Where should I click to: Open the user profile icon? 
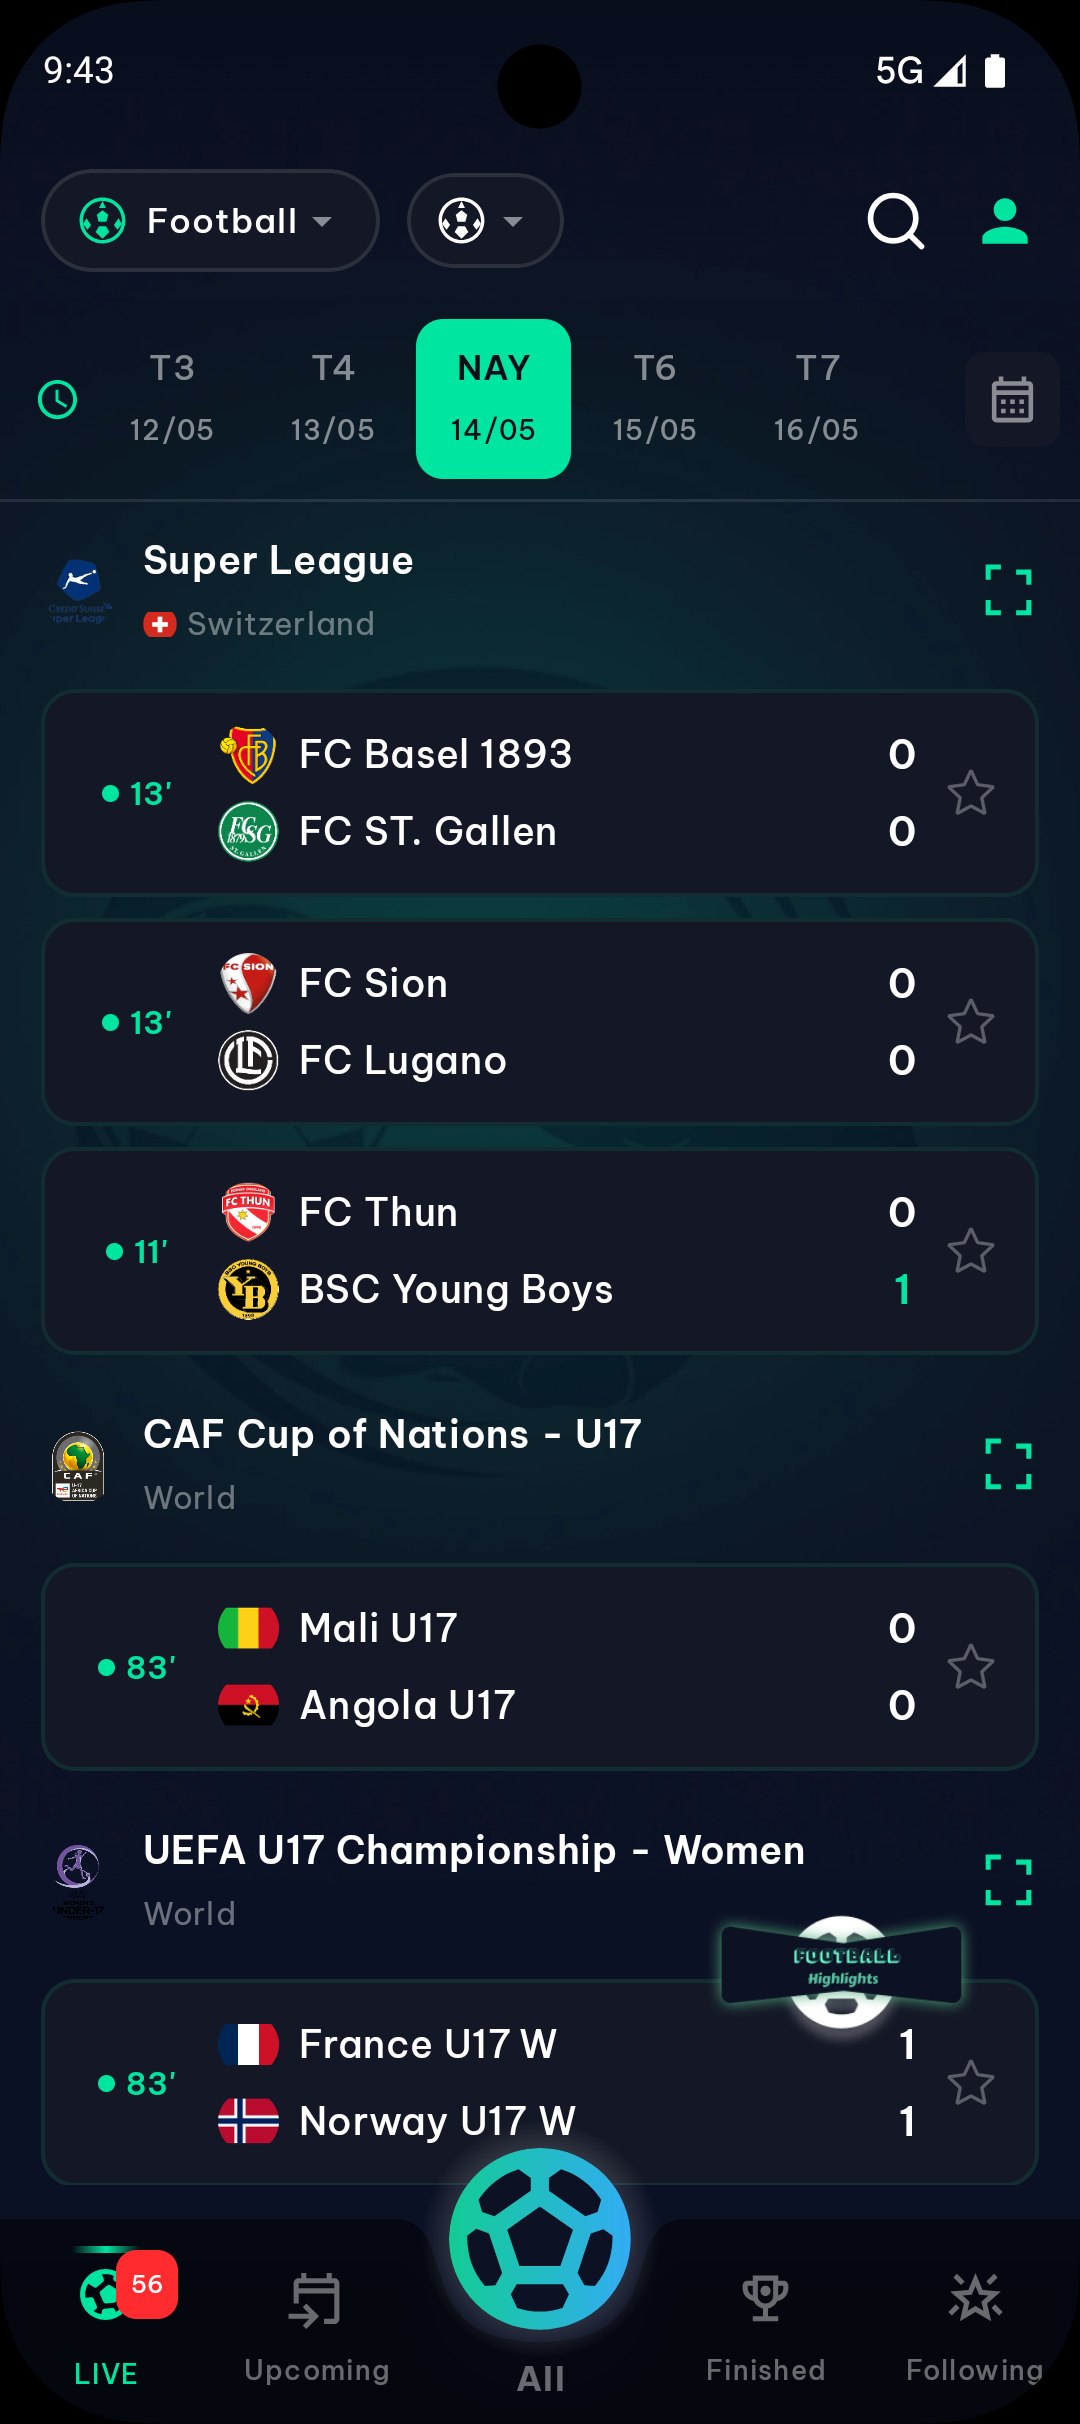(x=1004, y=221)
